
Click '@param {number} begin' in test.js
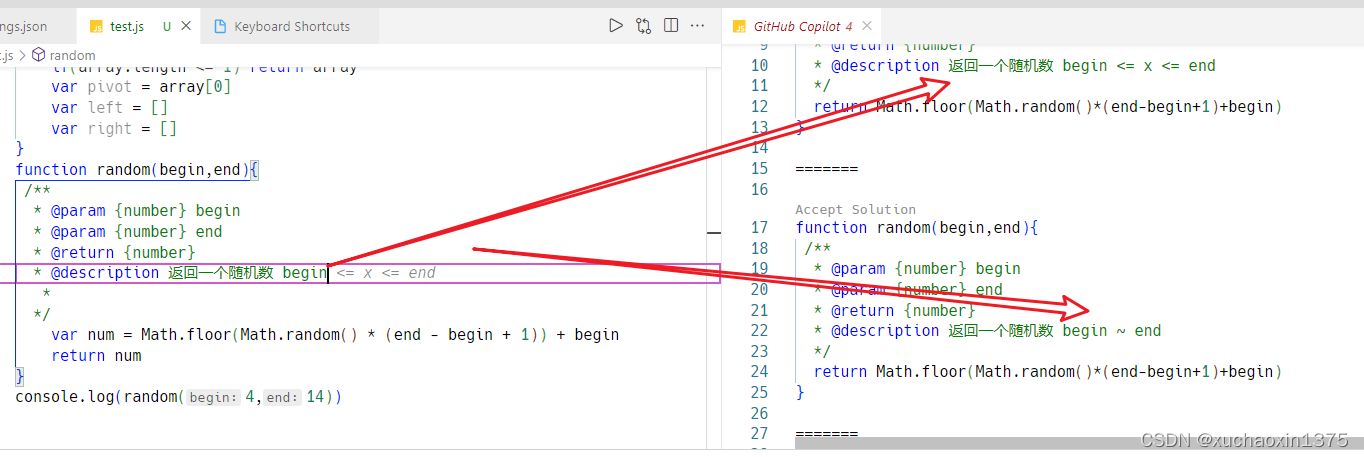[x=145, y=210]
